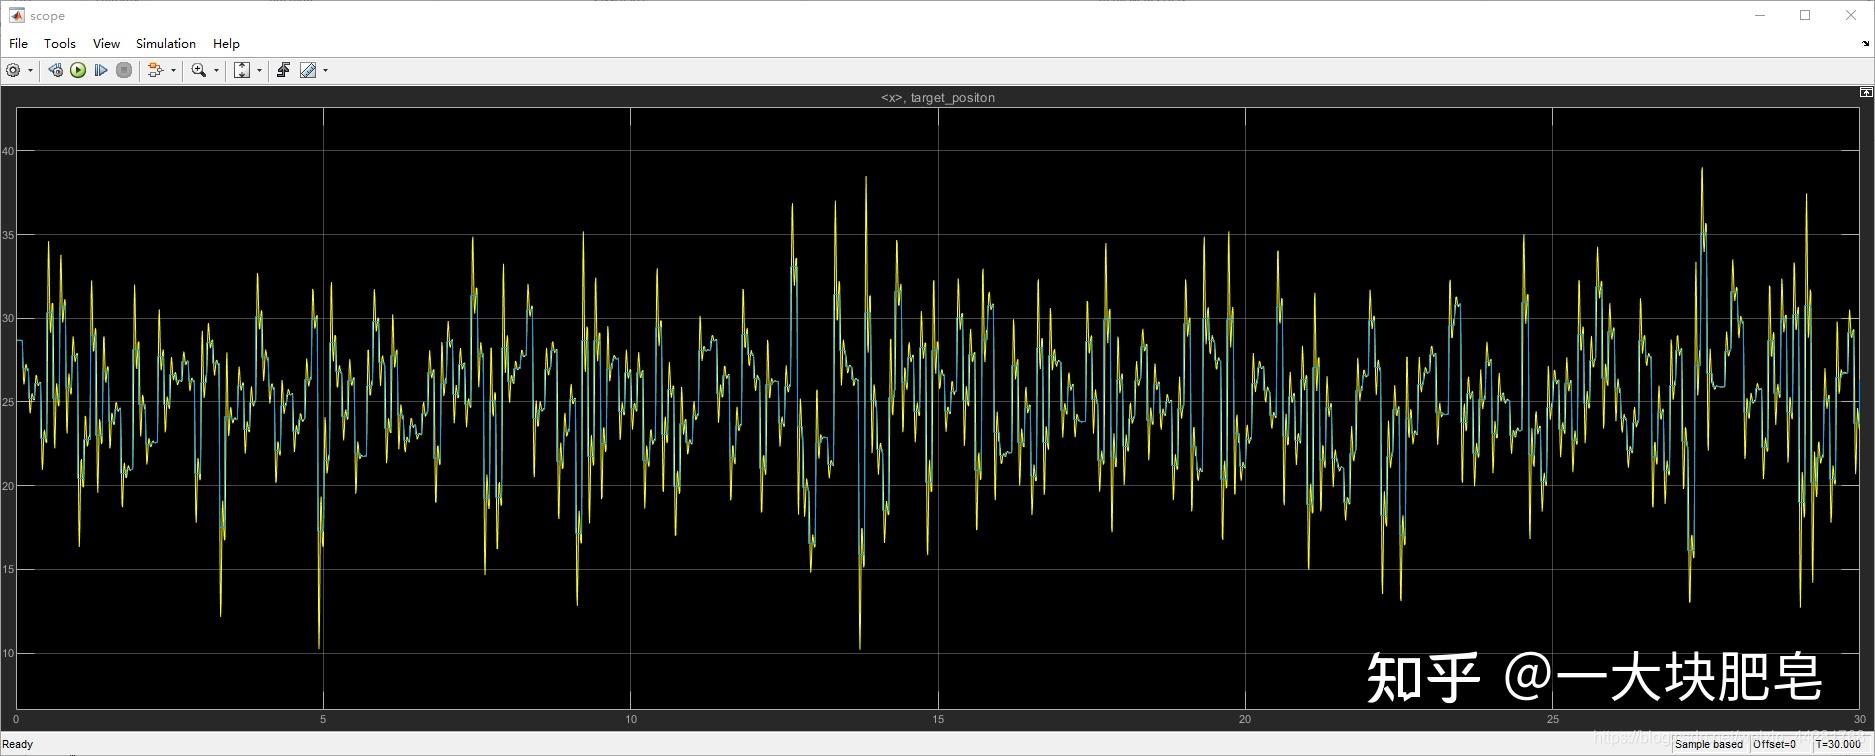Image resolution: width=1875 pixels, height=756 pixels.
Task: Toggle the Cursor Measurements ruler icon
Action: coord(308,70)
